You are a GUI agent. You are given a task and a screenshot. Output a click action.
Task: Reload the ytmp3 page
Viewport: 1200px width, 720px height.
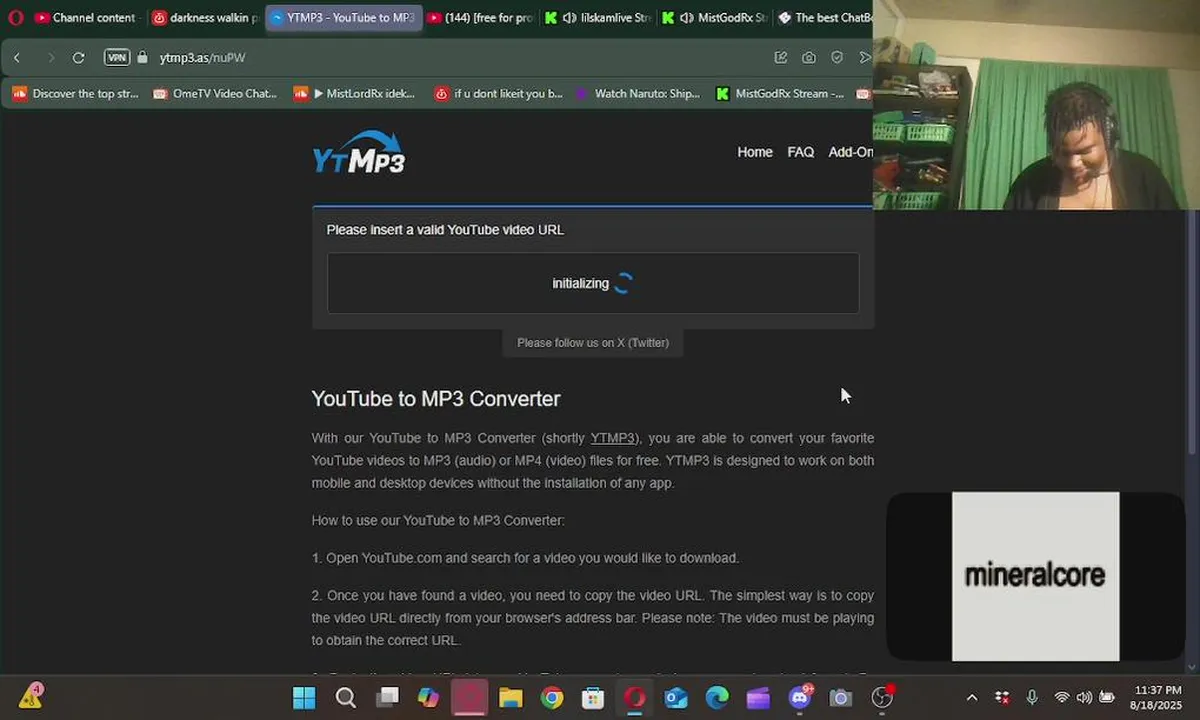click(78, 58)
